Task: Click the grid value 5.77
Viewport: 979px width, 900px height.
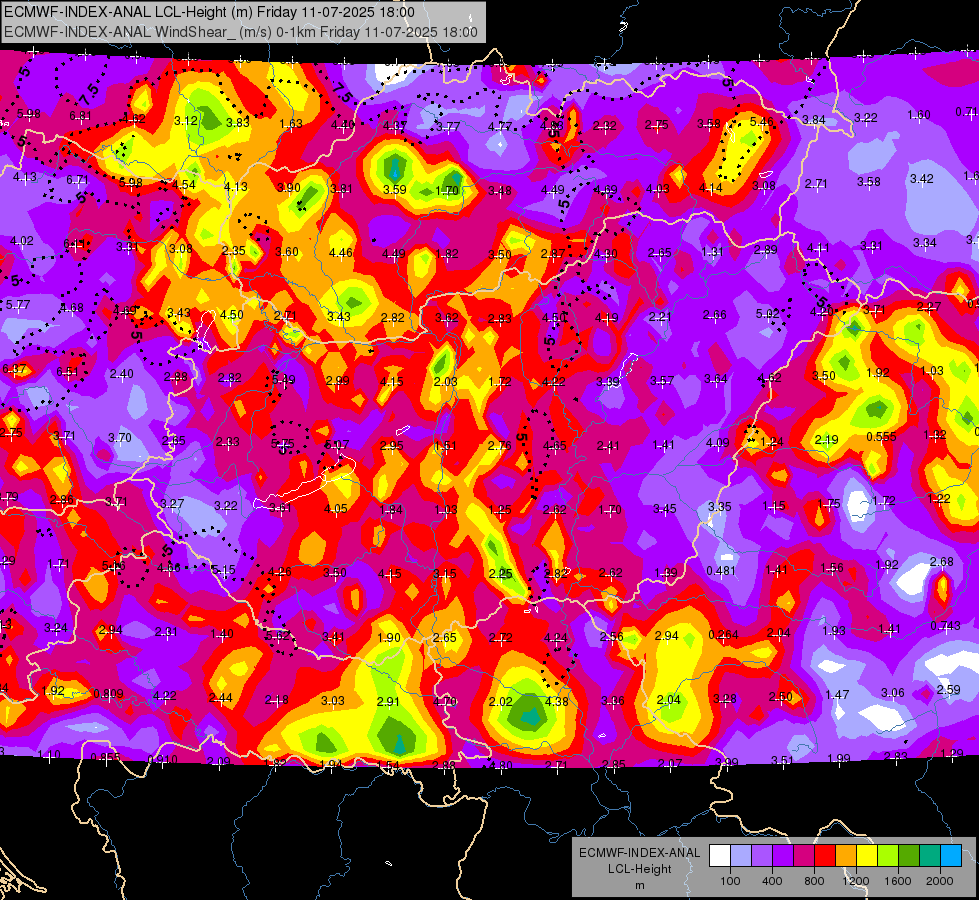Action: pos(17,305)
